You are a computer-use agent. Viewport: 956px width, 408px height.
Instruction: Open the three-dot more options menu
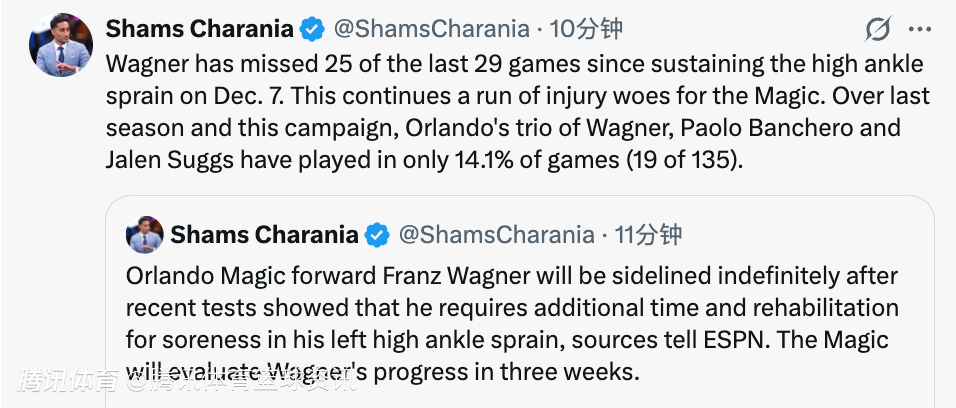point(920,29)
